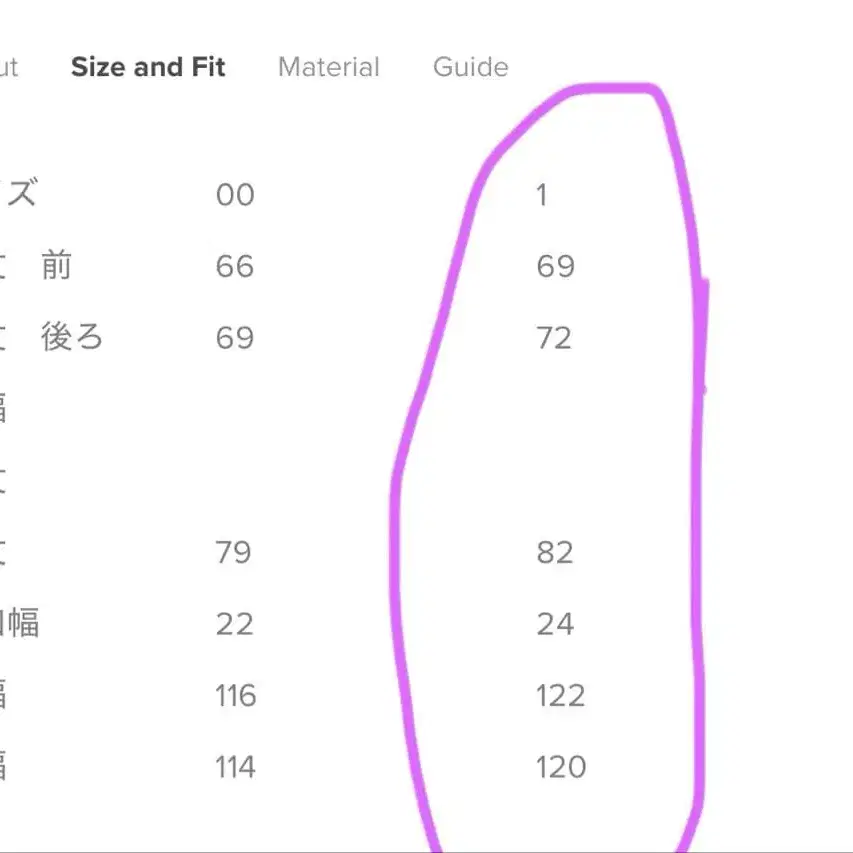
Task: Click the partially visible tab left of Size and Fit
Action: point(10,67)
